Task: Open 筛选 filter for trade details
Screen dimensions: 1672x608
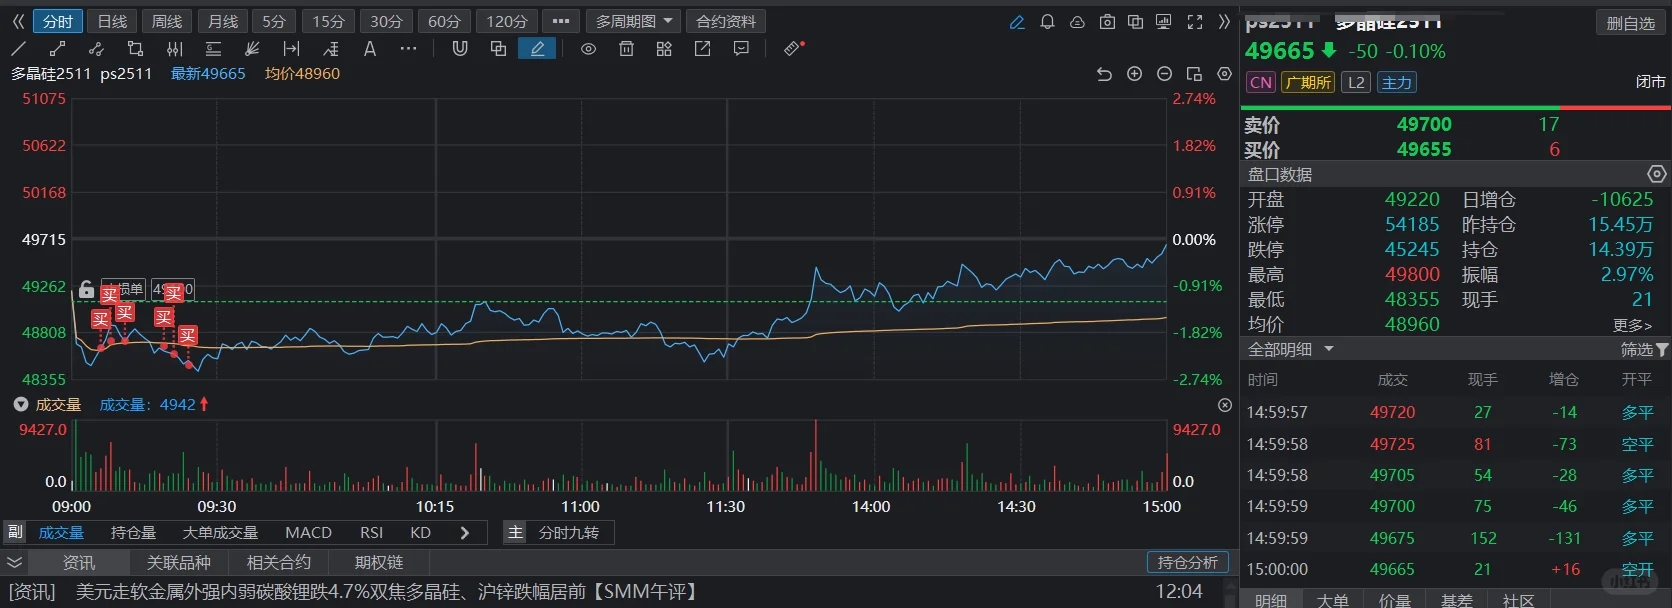Action: click(x=1644, y=349)
